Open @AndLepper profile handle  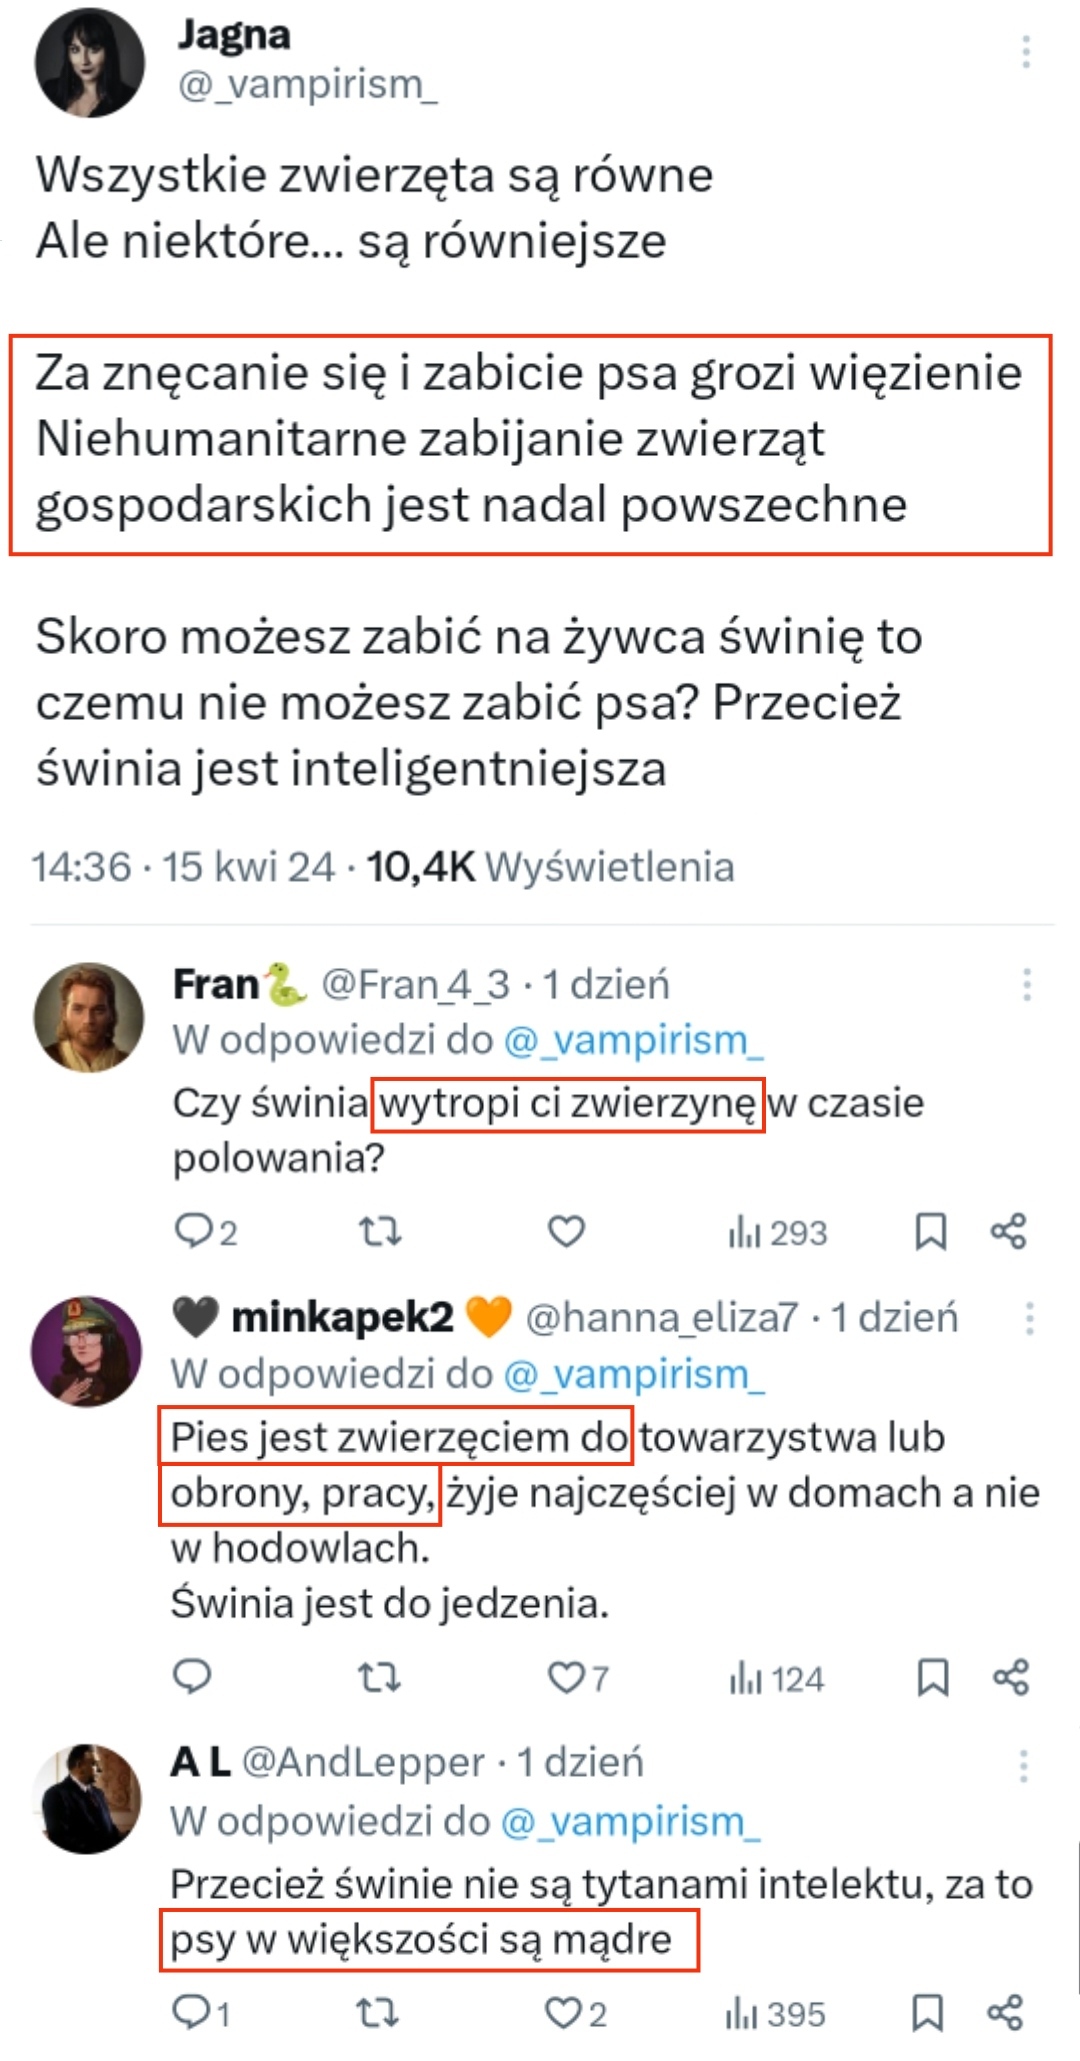click(363, 1763)
